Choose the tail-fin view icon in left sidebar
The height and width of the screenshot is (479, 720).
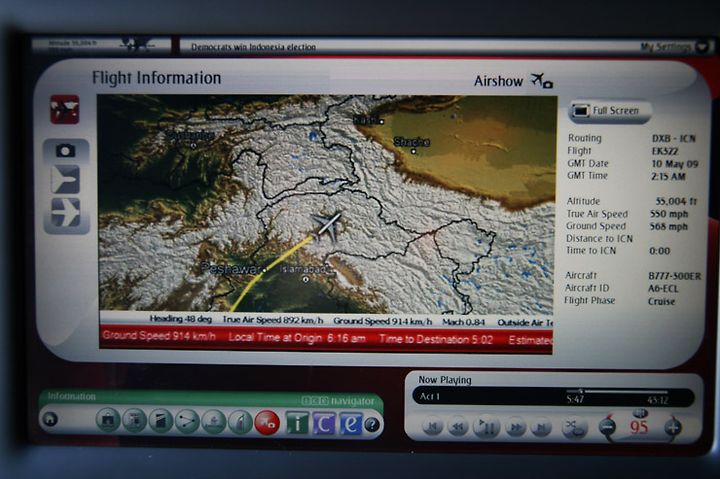click(66, 180)
